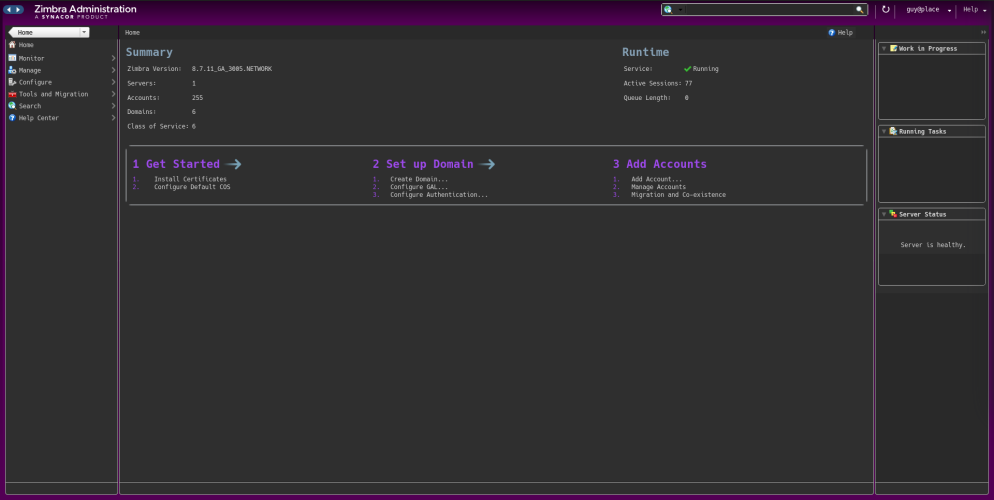
Task: Expand the Tools and Migration chevron
Action: point(113,94)
